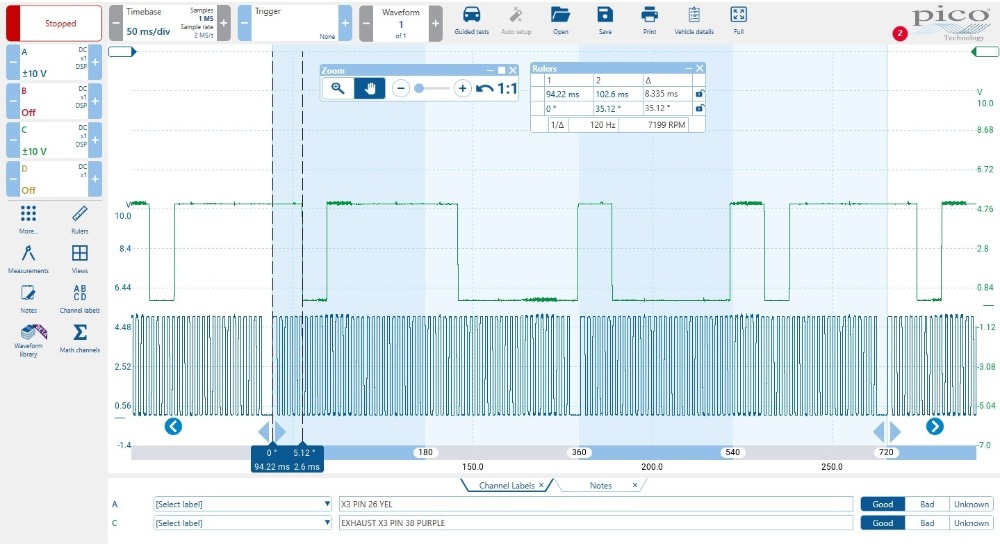The width and height of the screenshot is (1000, 544).
Task: Open the Measurements tool
Action: click(x=28, y=258)
